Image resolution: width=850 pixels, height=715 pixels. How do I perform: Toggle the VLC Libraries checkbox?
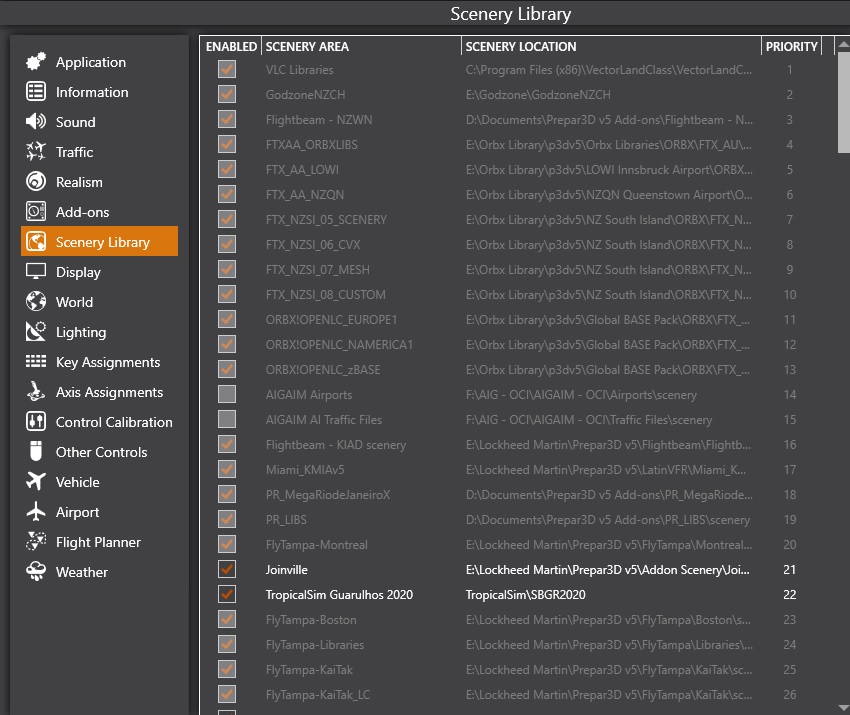point(227,69)
